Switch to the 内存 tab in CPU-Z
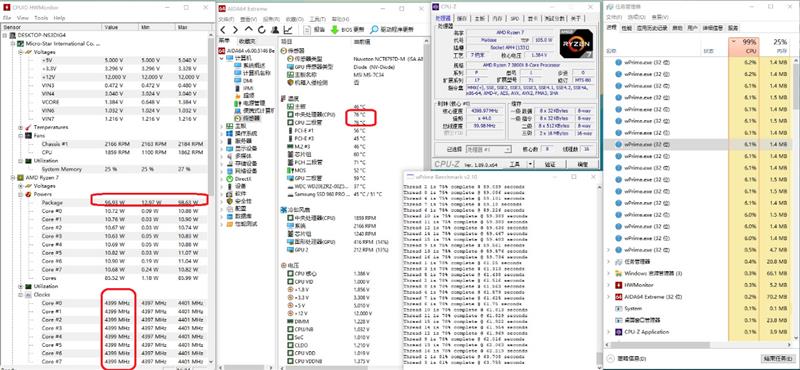Viewport: 800px width, 370px height. click(x=496, y=18)
